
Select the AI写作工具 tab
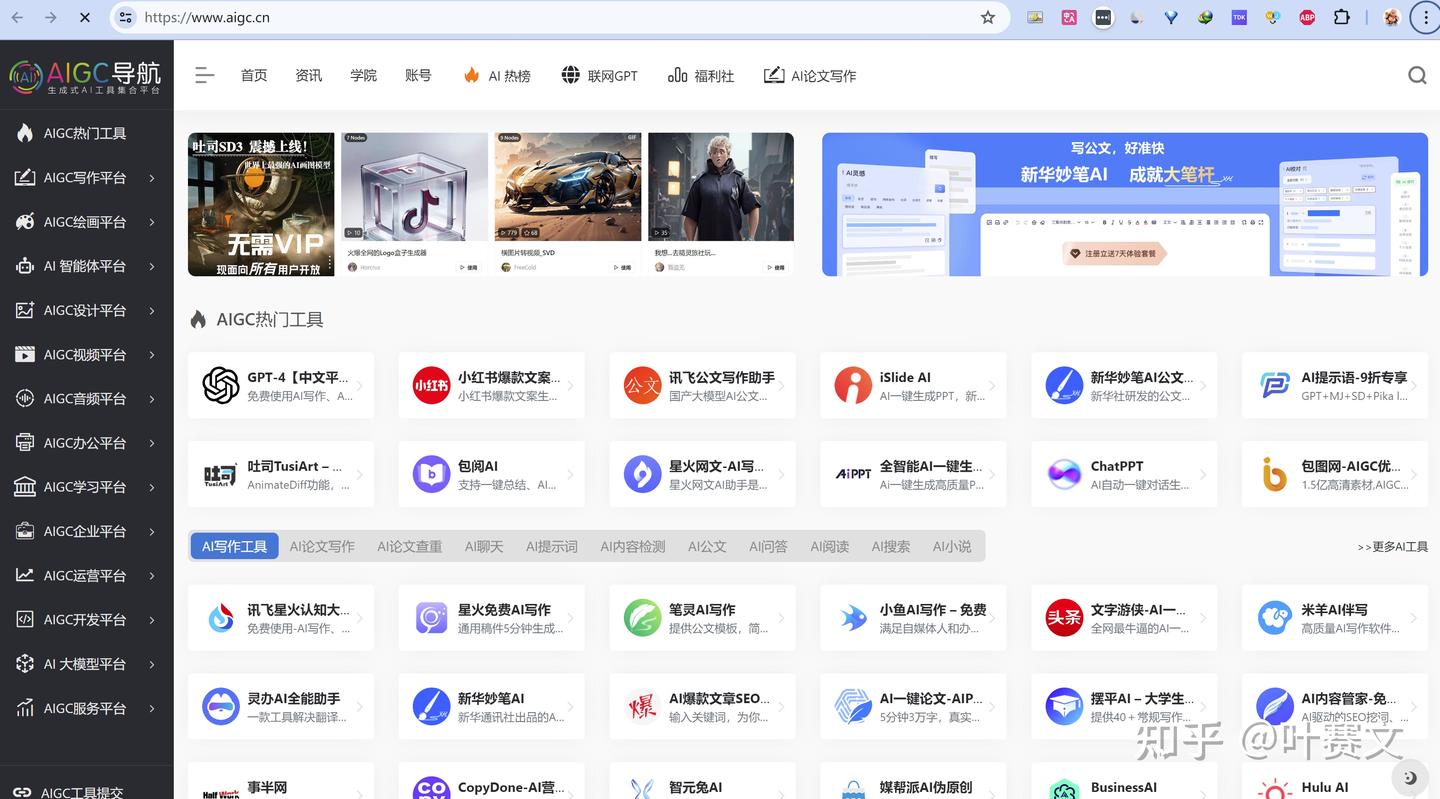click(234, 546)
